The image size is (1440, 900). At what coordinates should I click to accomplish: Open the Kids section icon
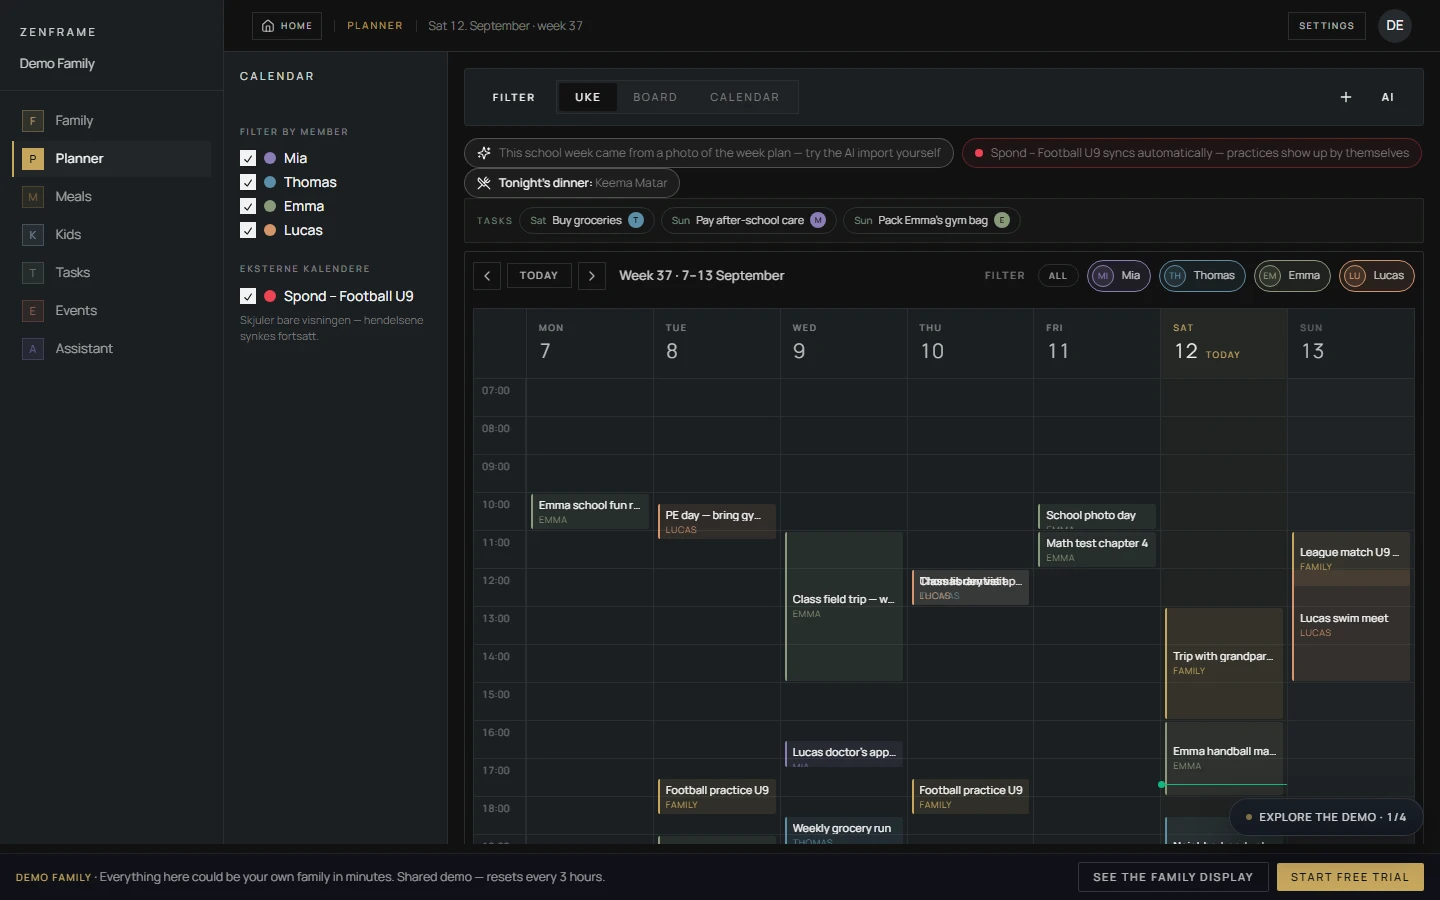click(33, 235)
